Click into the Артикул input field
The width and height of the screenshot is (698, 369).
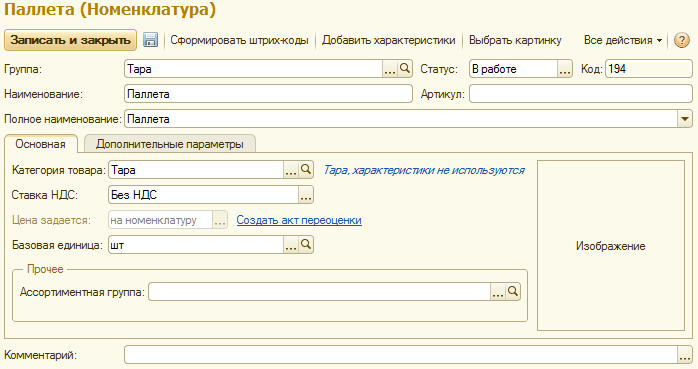pos(580,94)
